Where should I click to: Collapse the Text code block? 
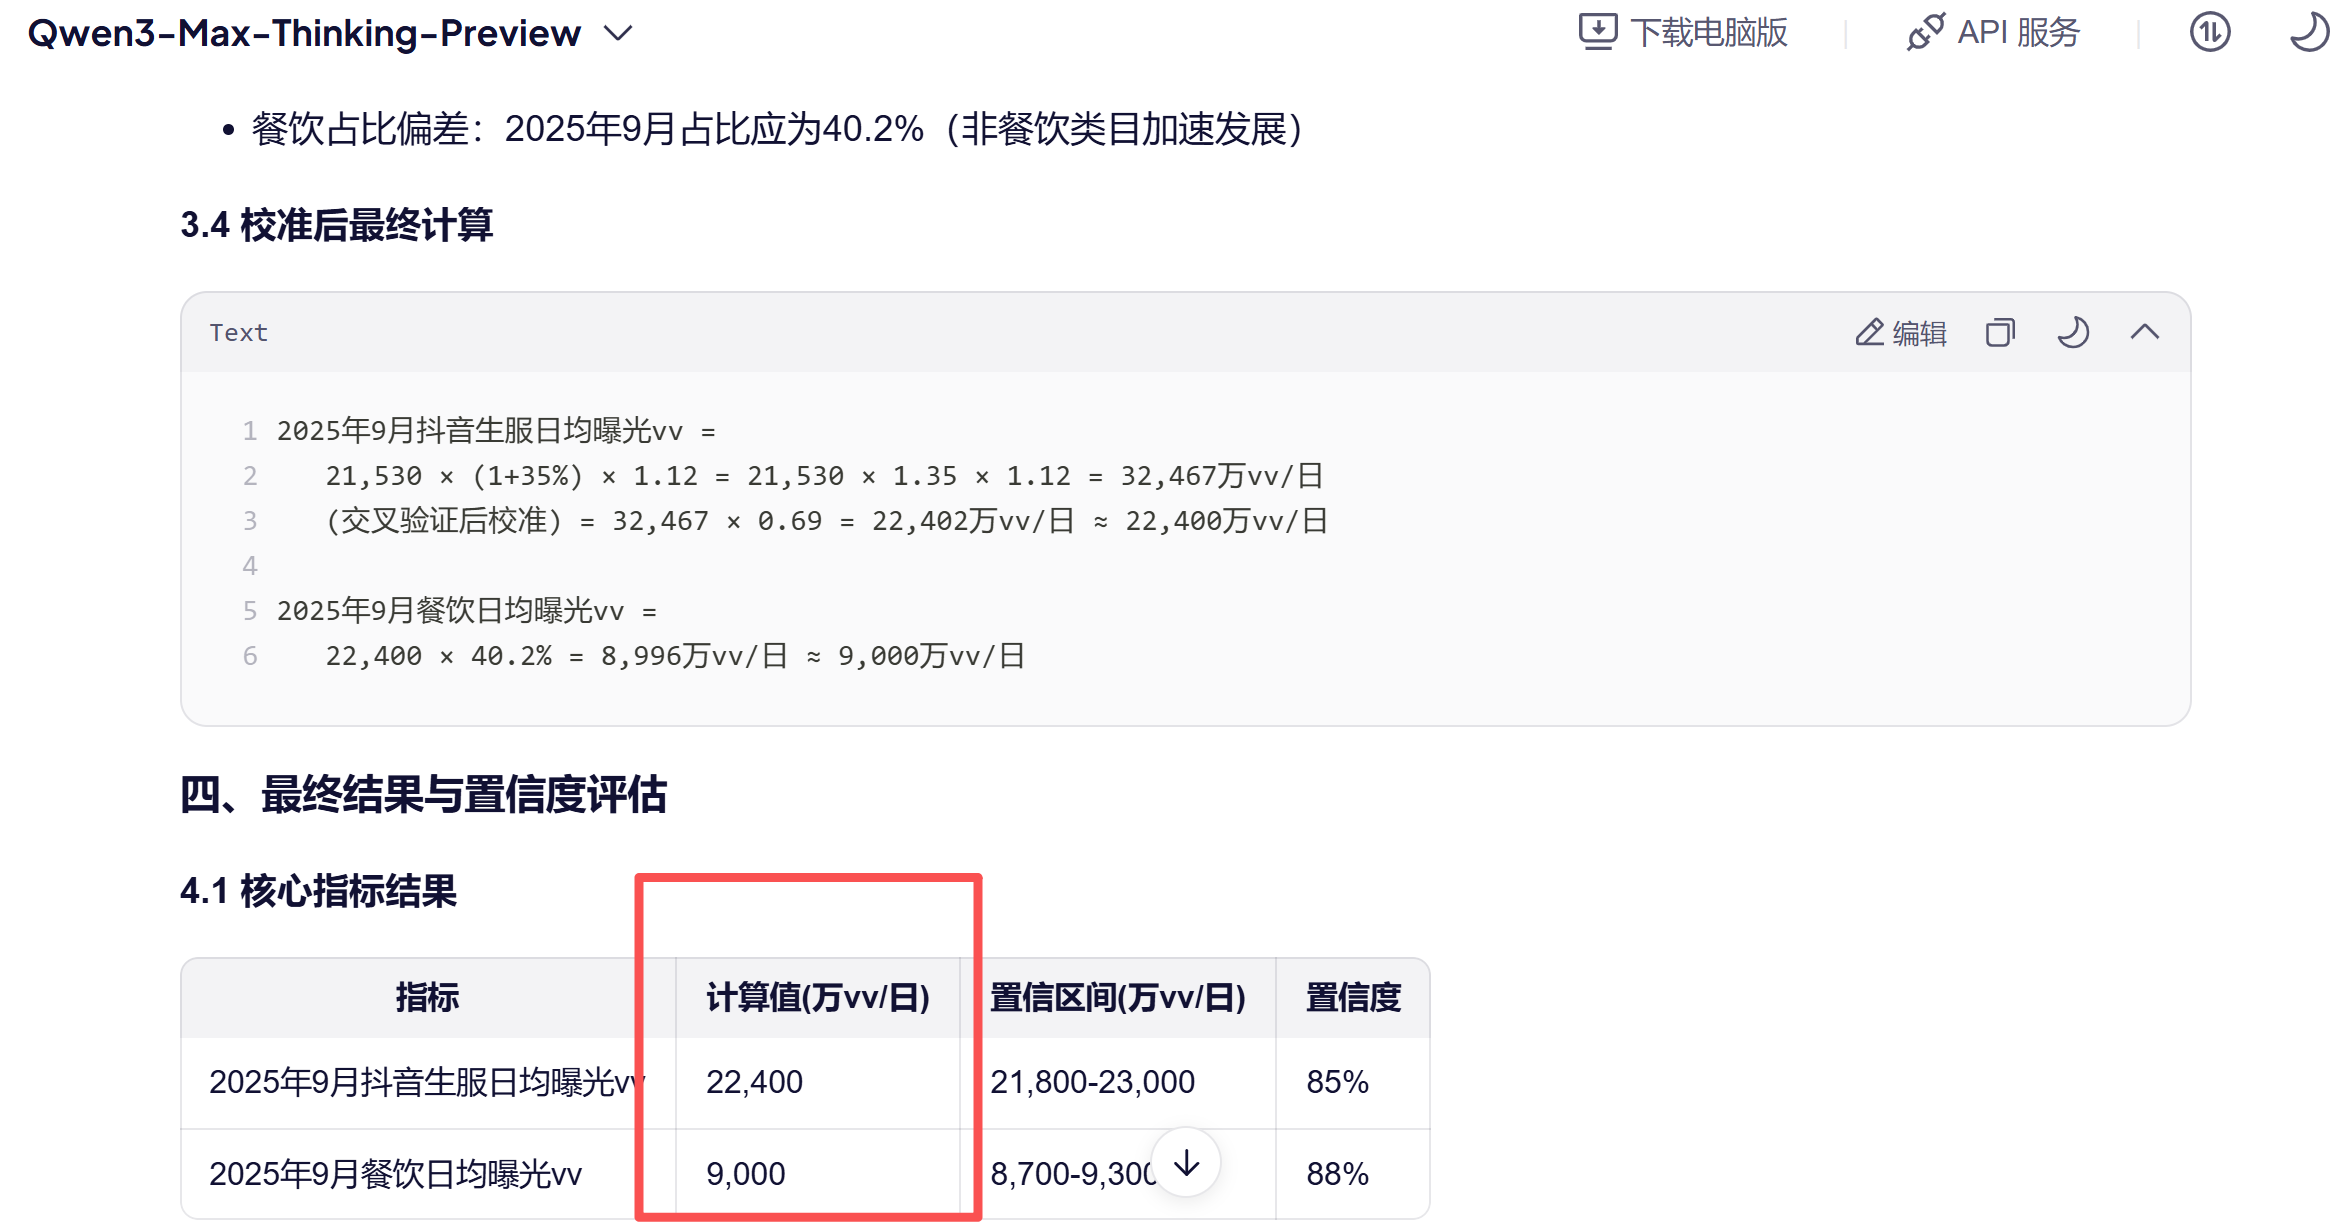point(2145,332)
